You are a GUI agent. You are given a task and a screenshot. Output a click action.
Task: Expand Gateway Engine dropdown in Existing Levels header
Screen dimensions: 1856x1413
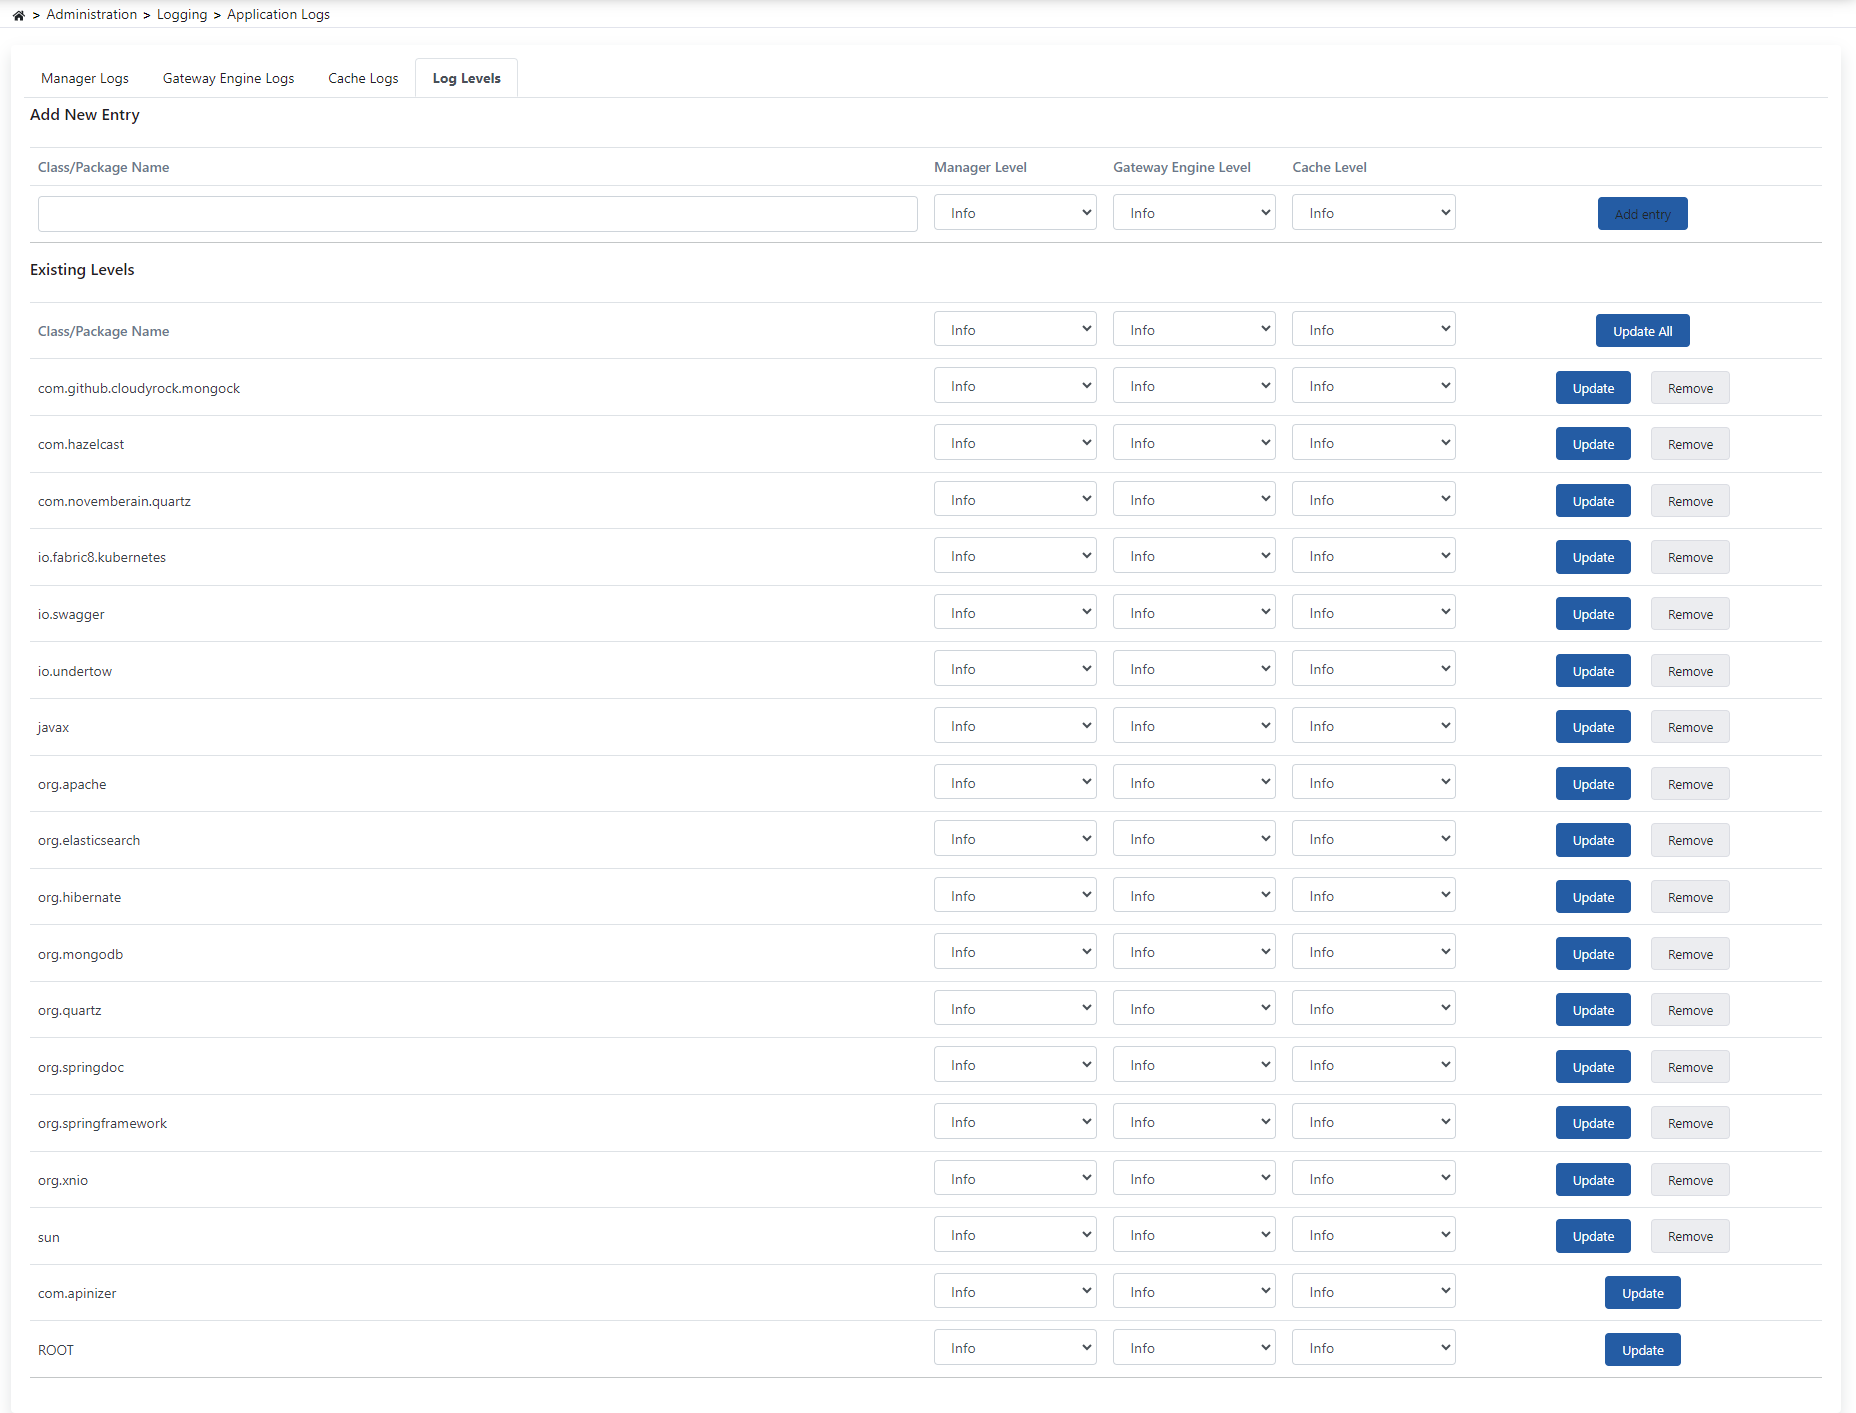pos(1194,330)
